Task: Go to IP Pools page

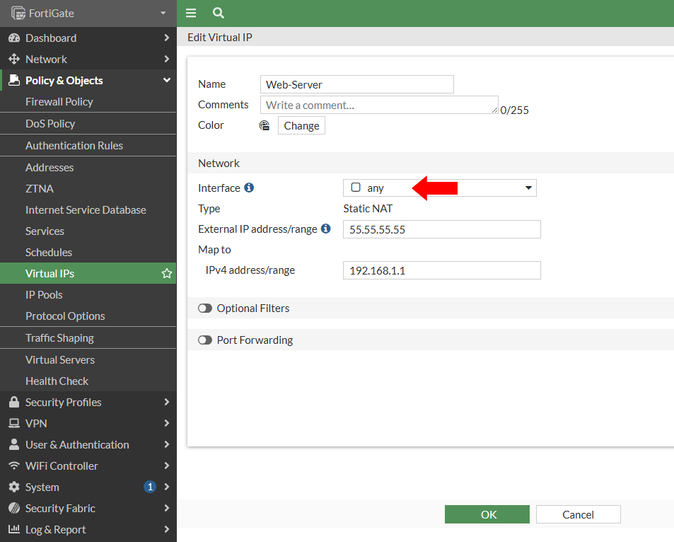Action: click(44, 295)
